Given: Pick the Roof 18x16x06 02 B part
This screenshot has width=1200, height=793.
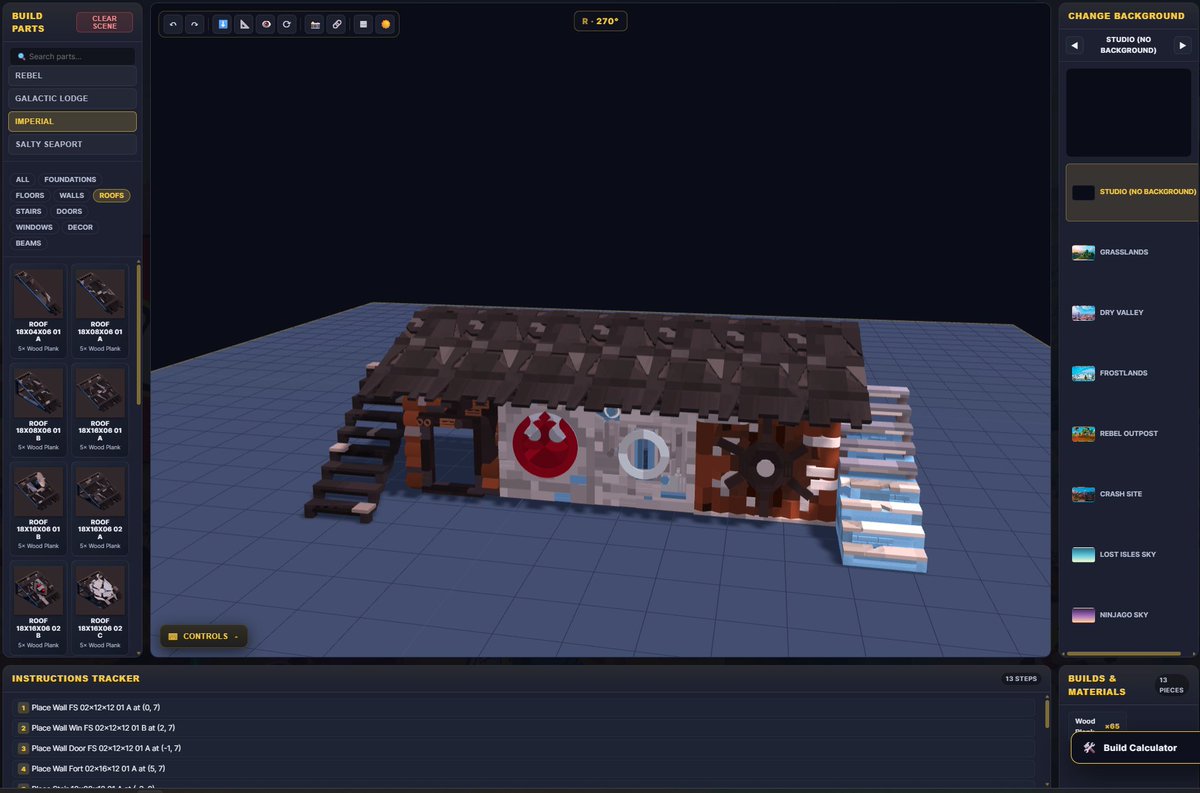Looking at the screenshot, I should click(39, 607).
